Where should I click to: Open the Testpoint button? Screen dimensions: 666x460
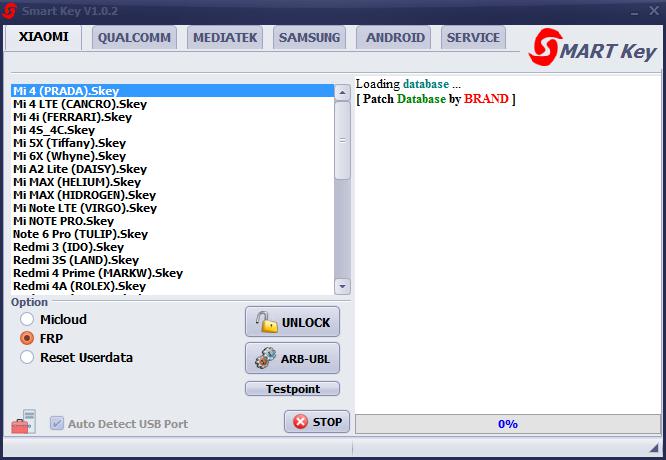click(x=293, y=389)
